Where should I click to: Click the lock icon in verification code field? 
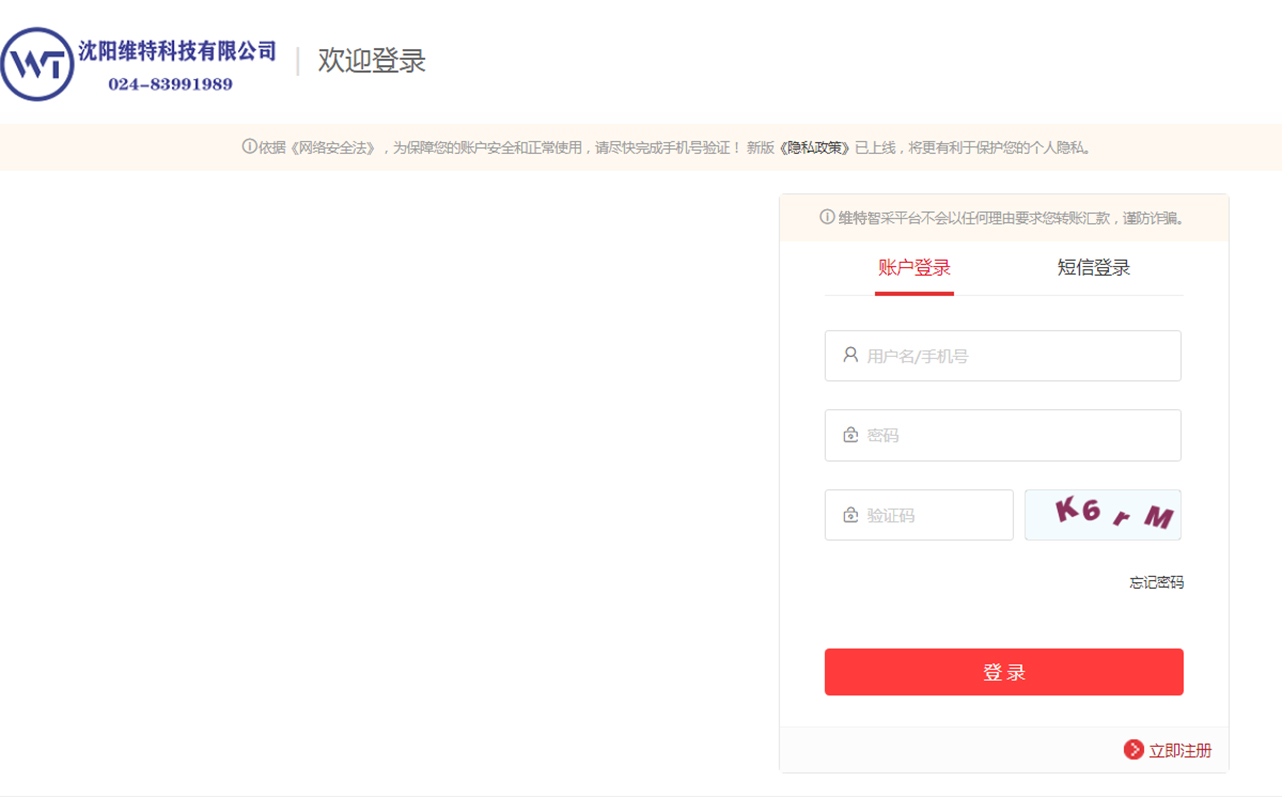pos(850,515)
